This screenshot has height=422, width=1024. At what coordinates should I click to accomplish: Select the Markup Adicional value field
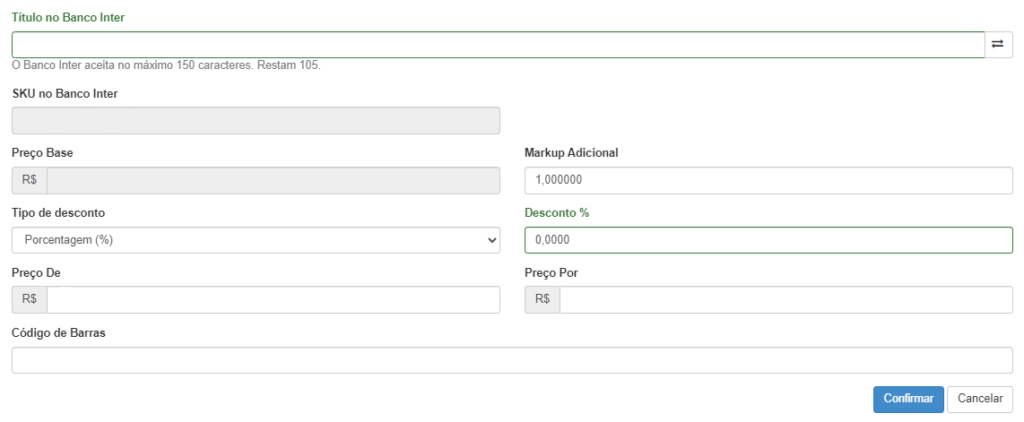(768, 181)
